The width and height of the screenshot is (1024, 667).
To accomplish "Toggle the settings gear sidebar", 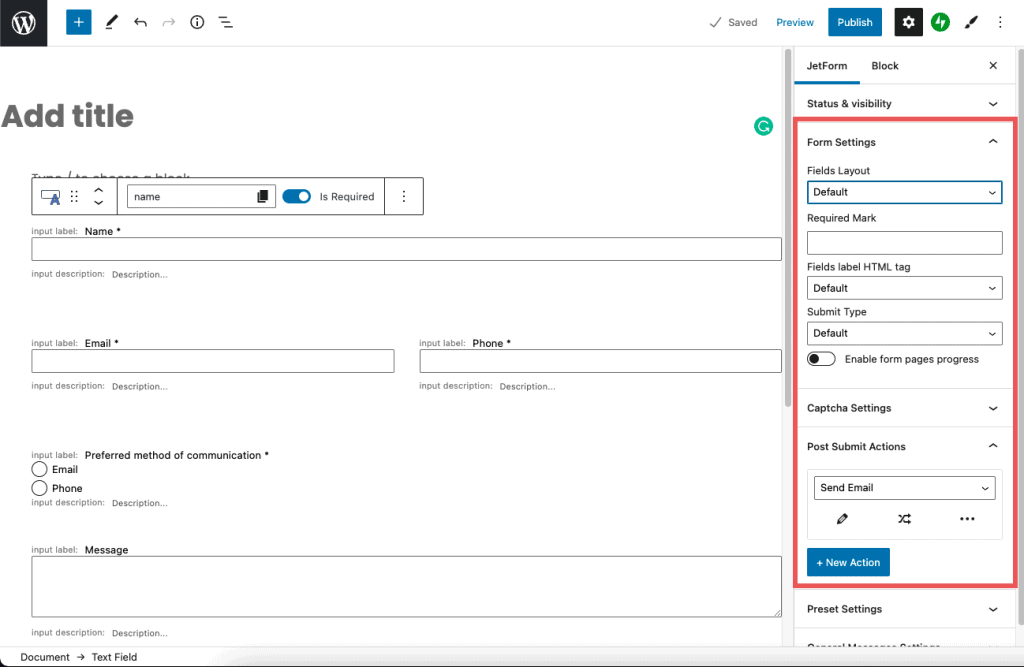I will tap(908, 22).
